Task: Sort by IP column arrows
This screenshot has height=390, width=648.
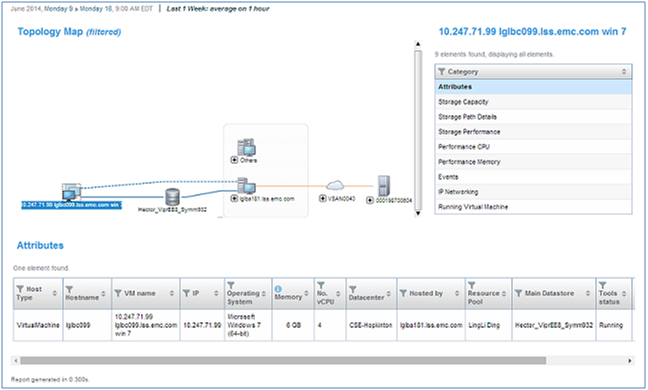Action: click(216, 293)
